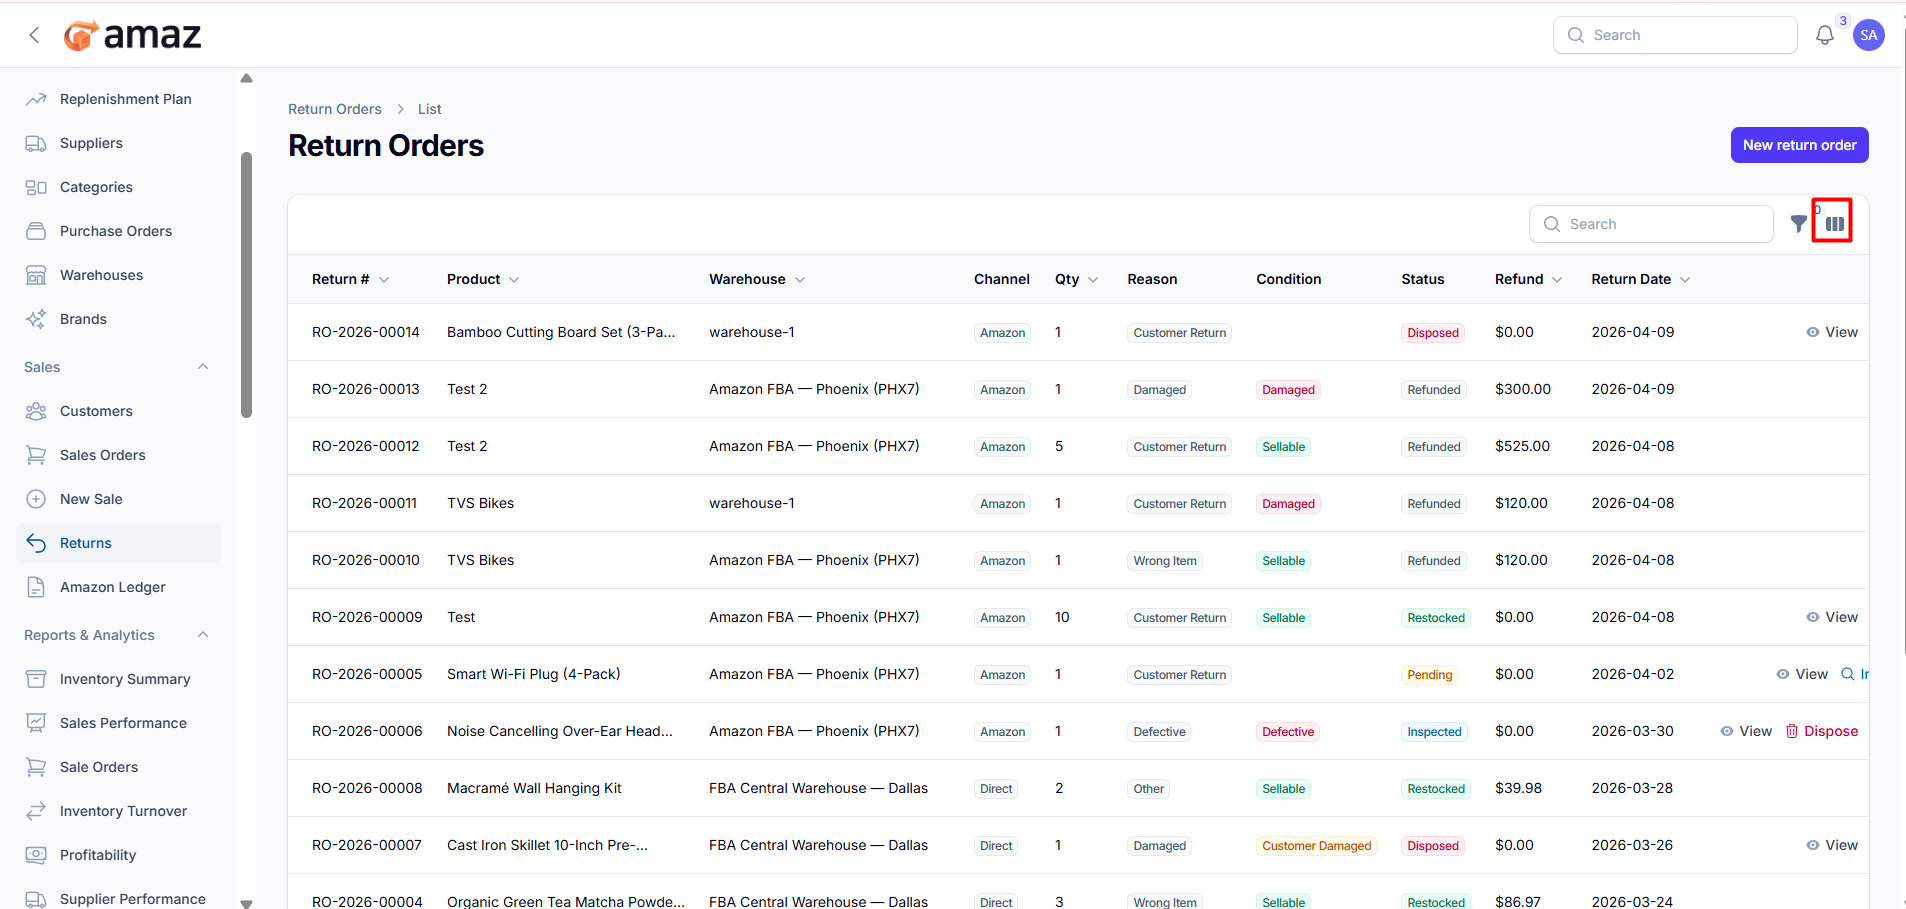Click the Inventory Summary icon

[x=36, y=679]
